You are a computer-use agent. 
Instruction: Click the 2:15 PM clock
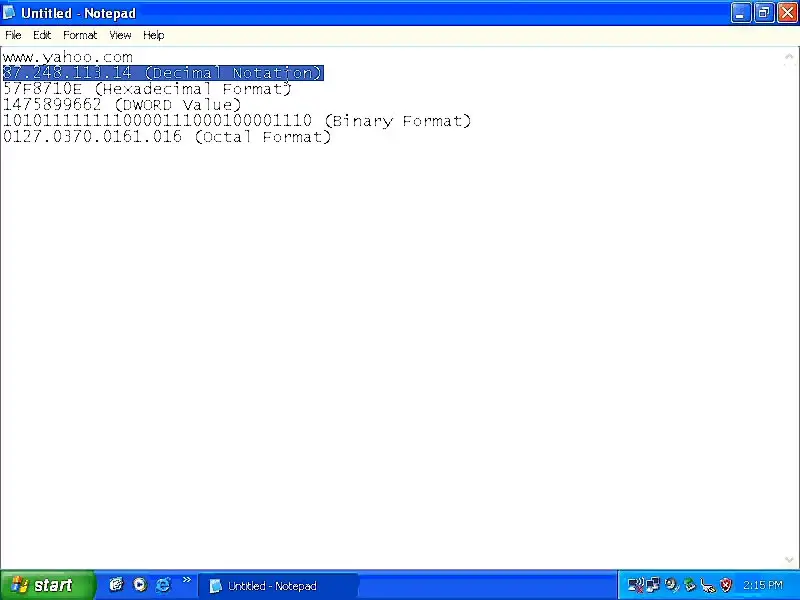763,585
